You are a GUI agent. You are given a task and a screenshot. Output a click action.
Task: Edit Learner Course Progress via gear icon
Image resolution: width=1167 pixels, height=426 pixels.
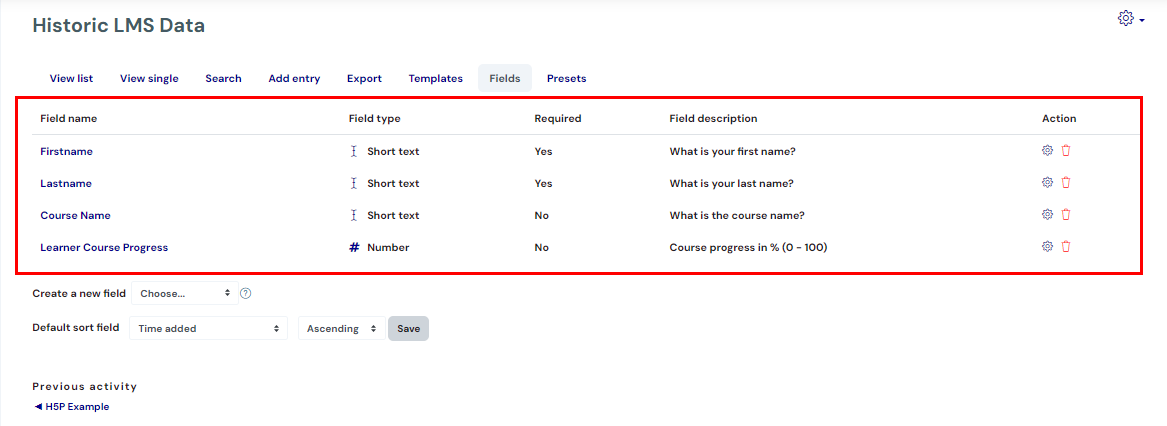[x=1046, y=247]
